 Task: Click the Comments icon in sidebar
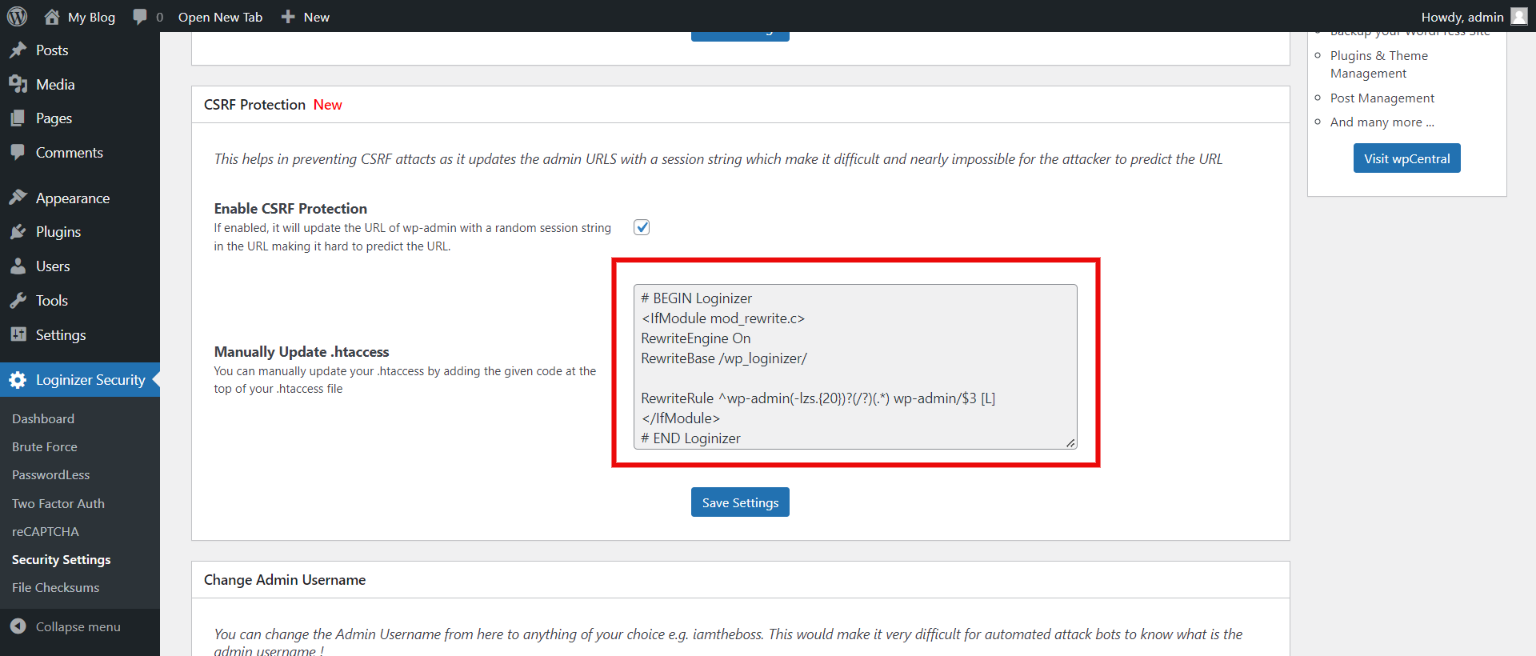tap(18, 152)
